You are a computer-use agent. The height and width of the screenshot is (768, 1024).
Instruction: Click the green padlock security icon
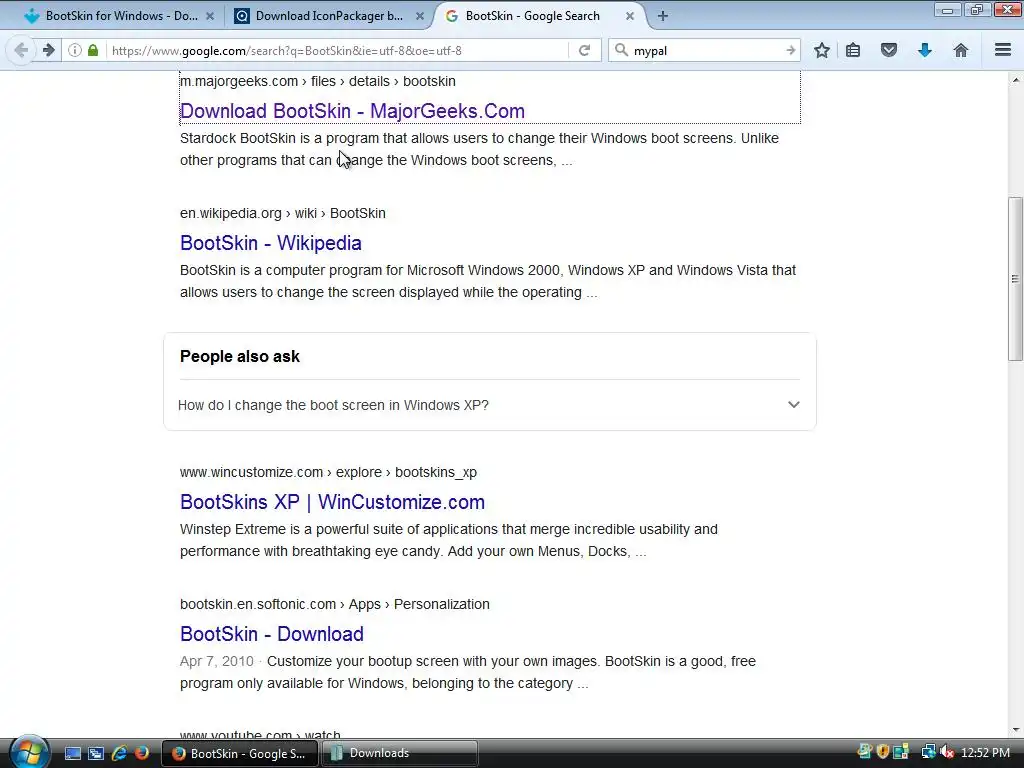coord(93,50)
